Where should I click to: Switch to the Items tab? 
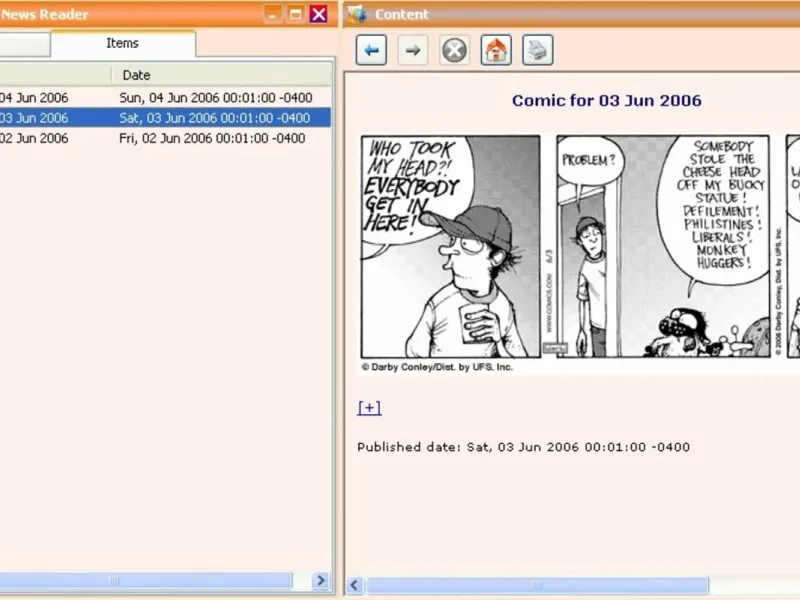tap(122, 43)
